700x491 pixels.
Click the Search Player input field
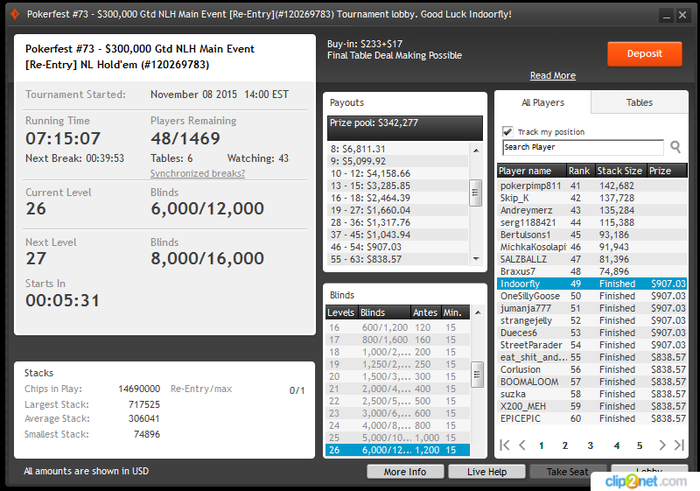tap(583, 147)
